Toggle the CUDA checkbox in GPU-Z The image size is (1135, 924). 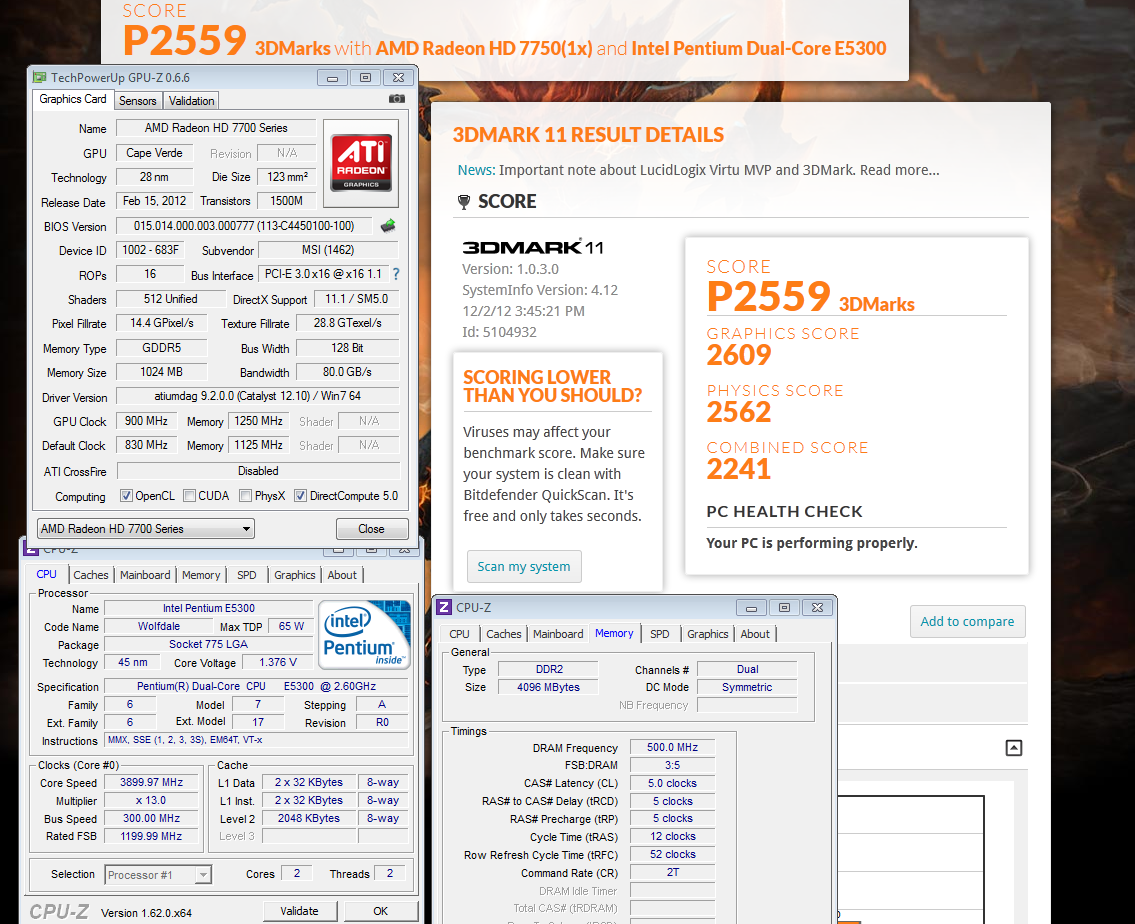click(x=190, y=496)
